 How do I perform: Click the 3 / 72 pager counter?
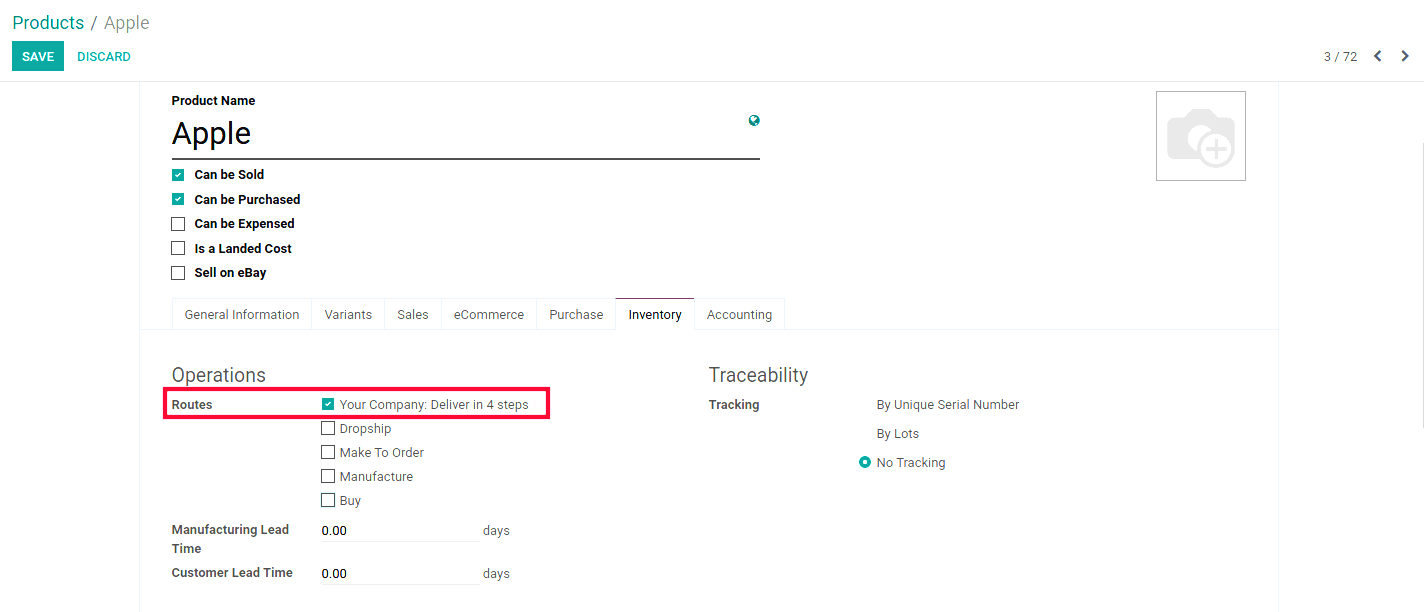click(x=1340, y=57)
